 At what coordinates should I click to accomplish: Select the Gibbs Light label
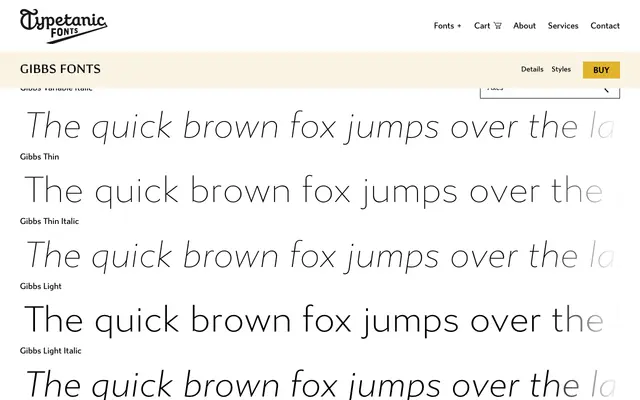(x=41, y=286)
